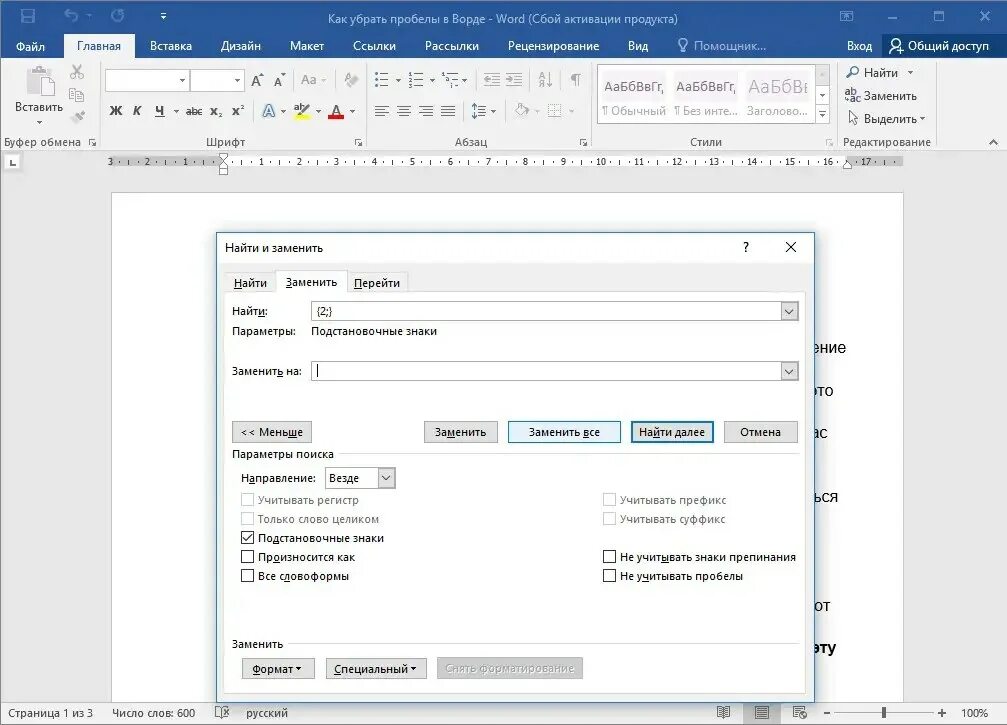This screenshot has height=725, width=1007.
Task: Toggle paragraph marks ¶ icon
Action: click(576, 80)
